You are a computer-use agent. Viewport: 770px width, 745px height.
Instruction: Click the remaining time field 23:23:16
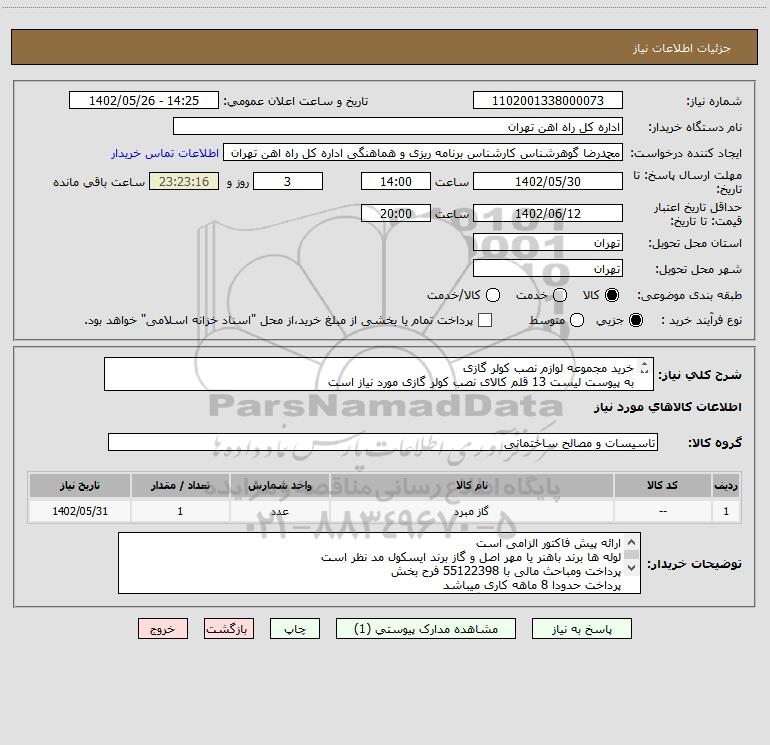tap(184, 181)
